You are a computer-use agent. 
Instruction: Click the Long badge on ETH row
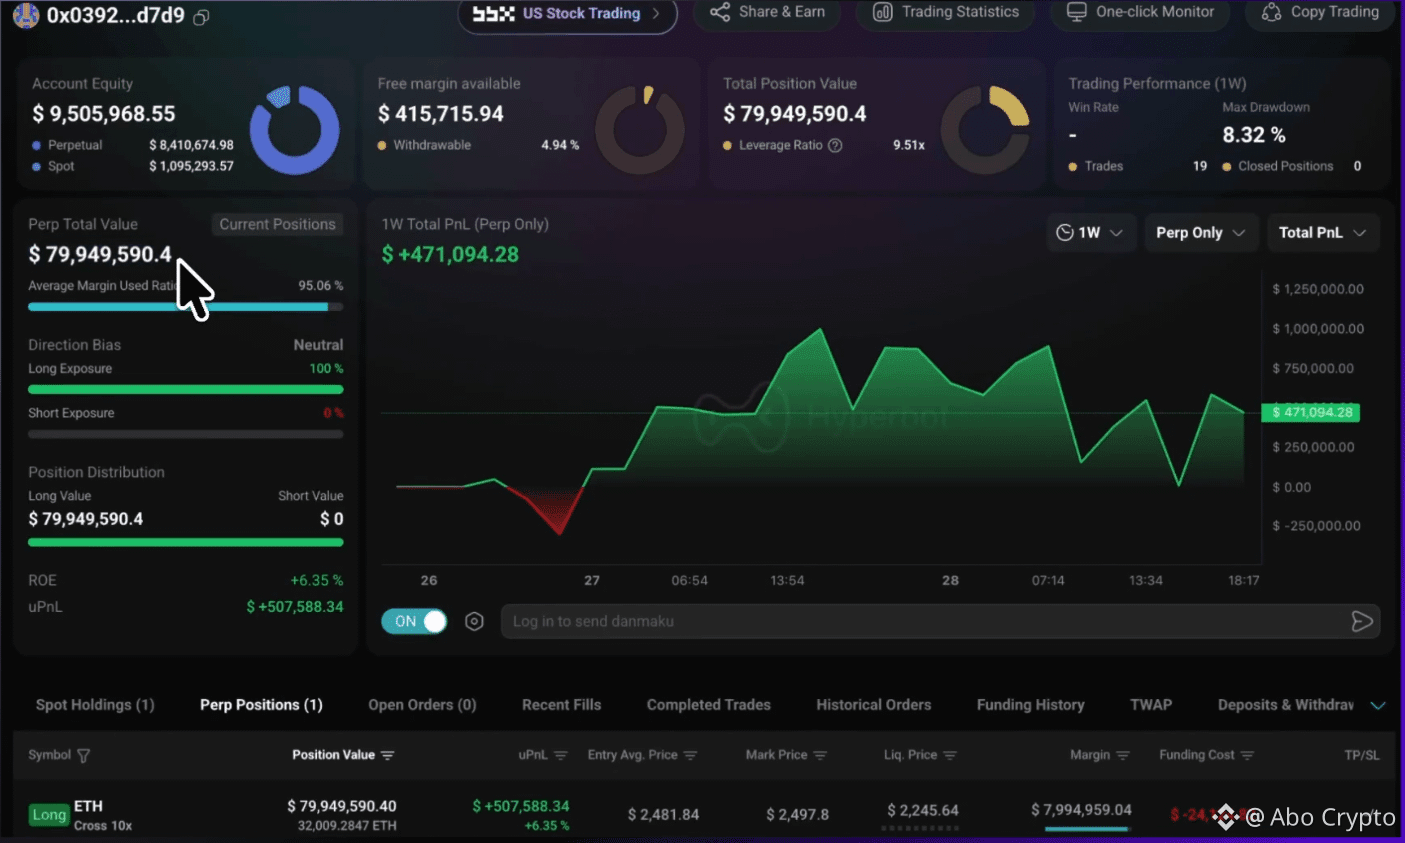pyautogui.click(x=48, y=815)
